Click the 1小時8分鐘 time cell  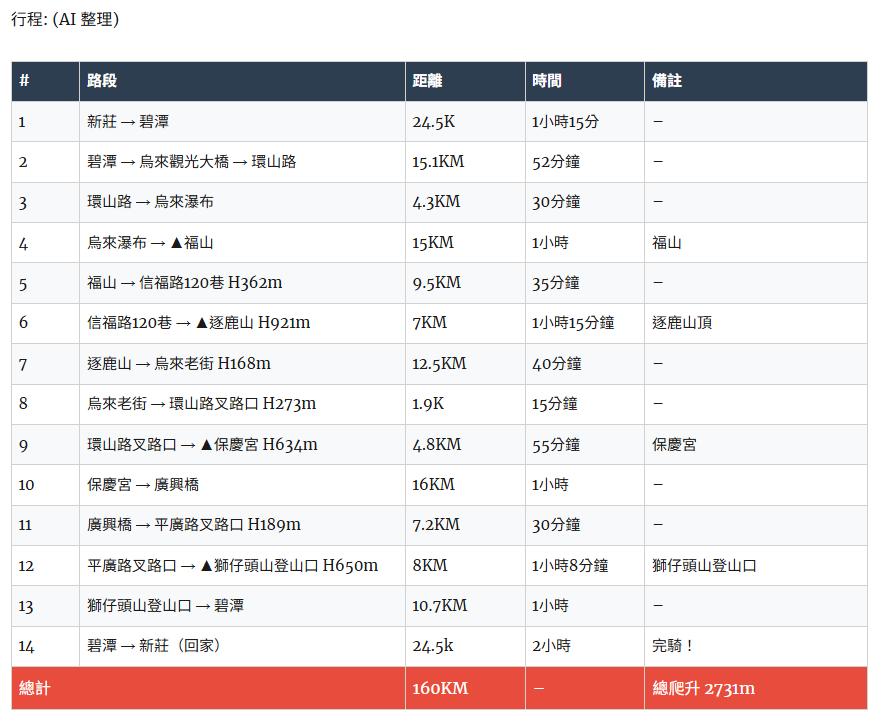tap(570, 566)
